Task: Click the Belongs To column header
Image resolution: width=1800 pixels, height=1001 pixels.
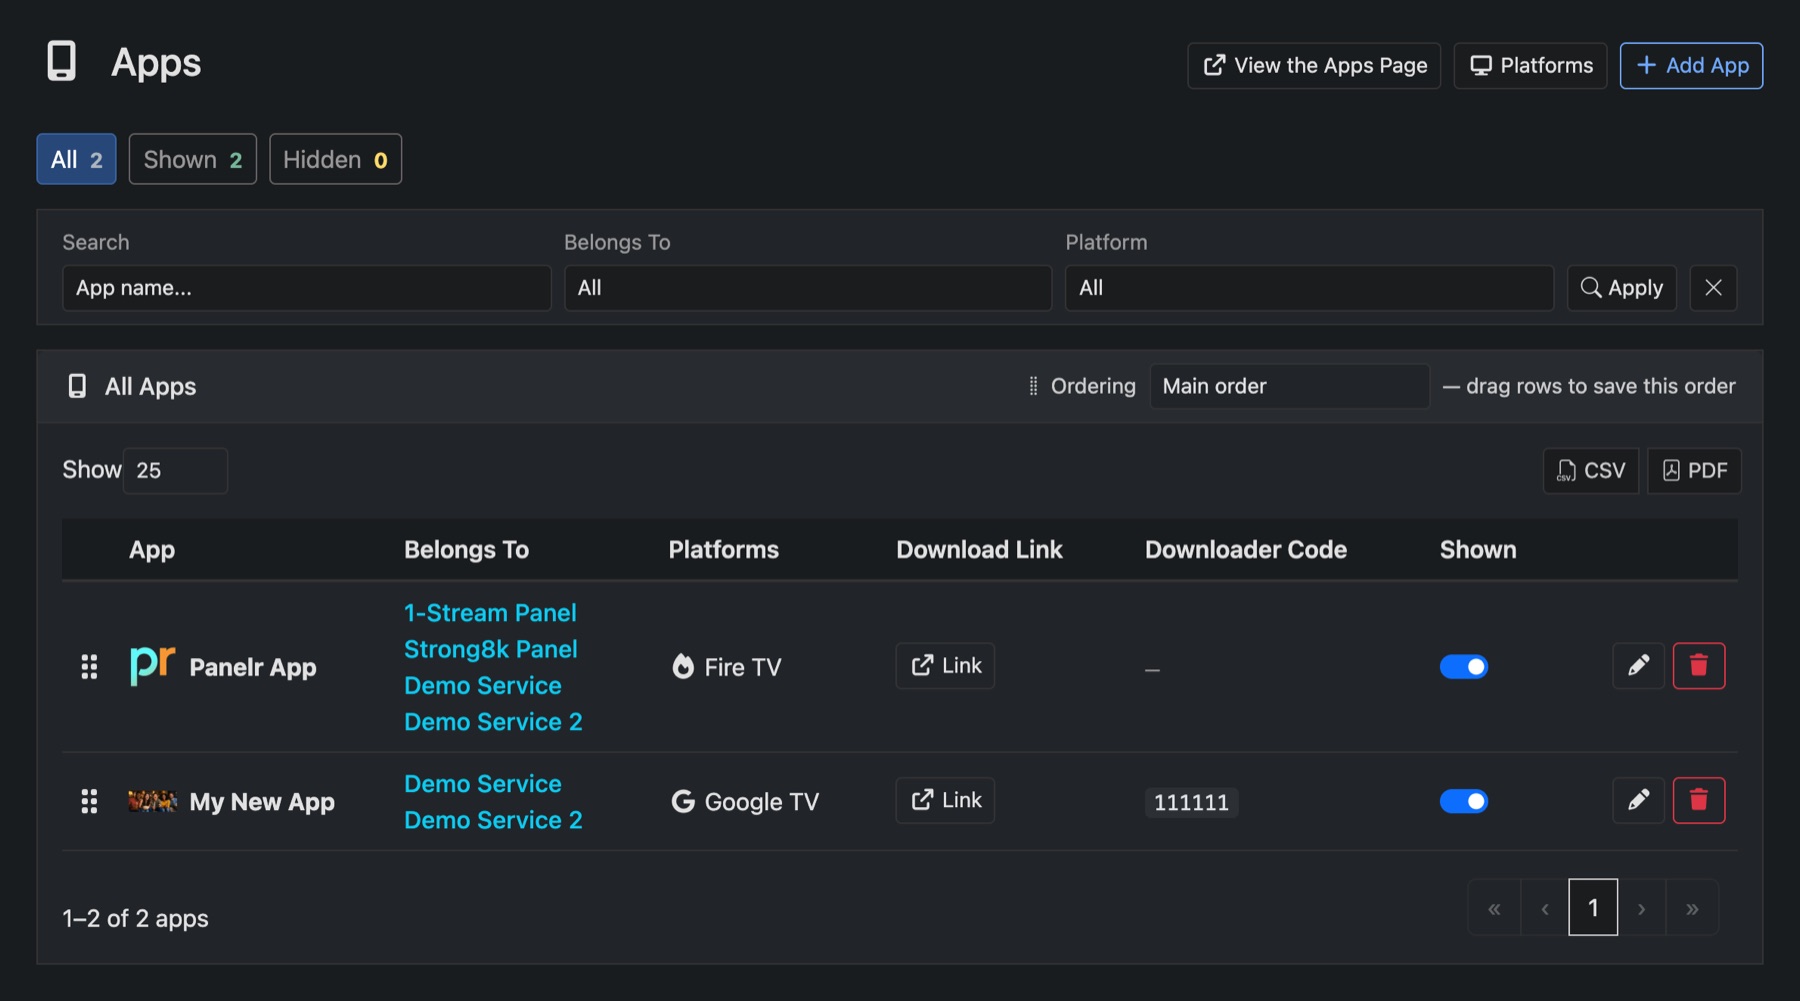Action: coord(466,550)
